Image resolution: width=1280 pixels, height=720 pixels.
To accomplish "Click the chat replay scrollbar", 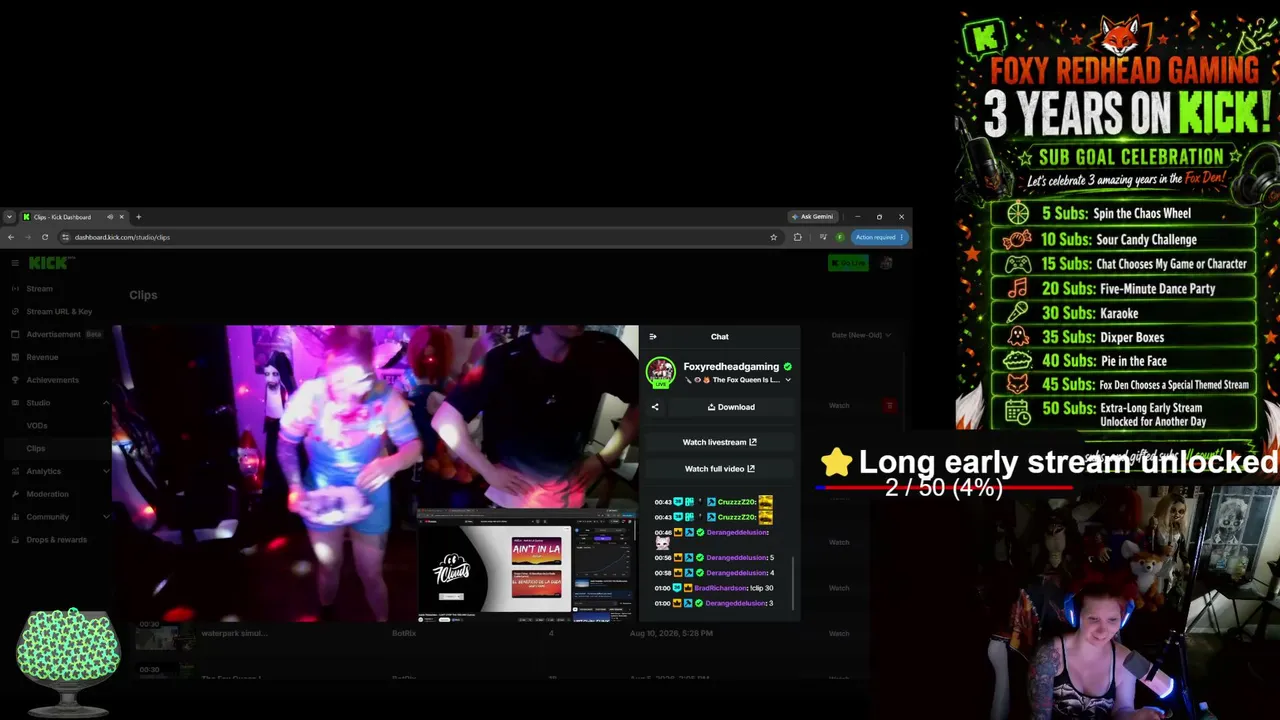I will [794, 583].
